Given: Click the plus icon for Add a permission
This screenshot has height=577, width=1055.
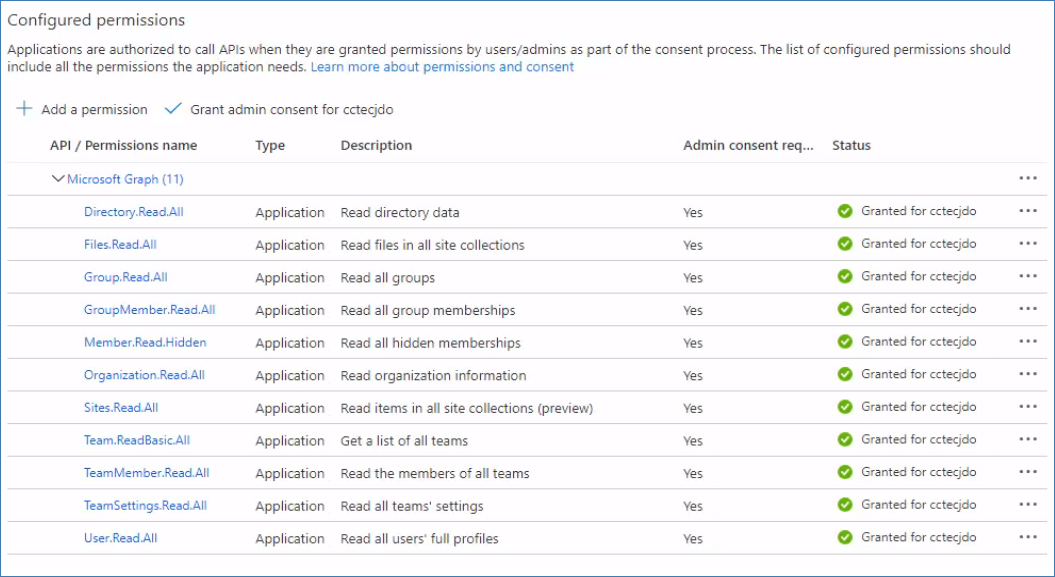Looking at the screenshot, I should (24, 108).
